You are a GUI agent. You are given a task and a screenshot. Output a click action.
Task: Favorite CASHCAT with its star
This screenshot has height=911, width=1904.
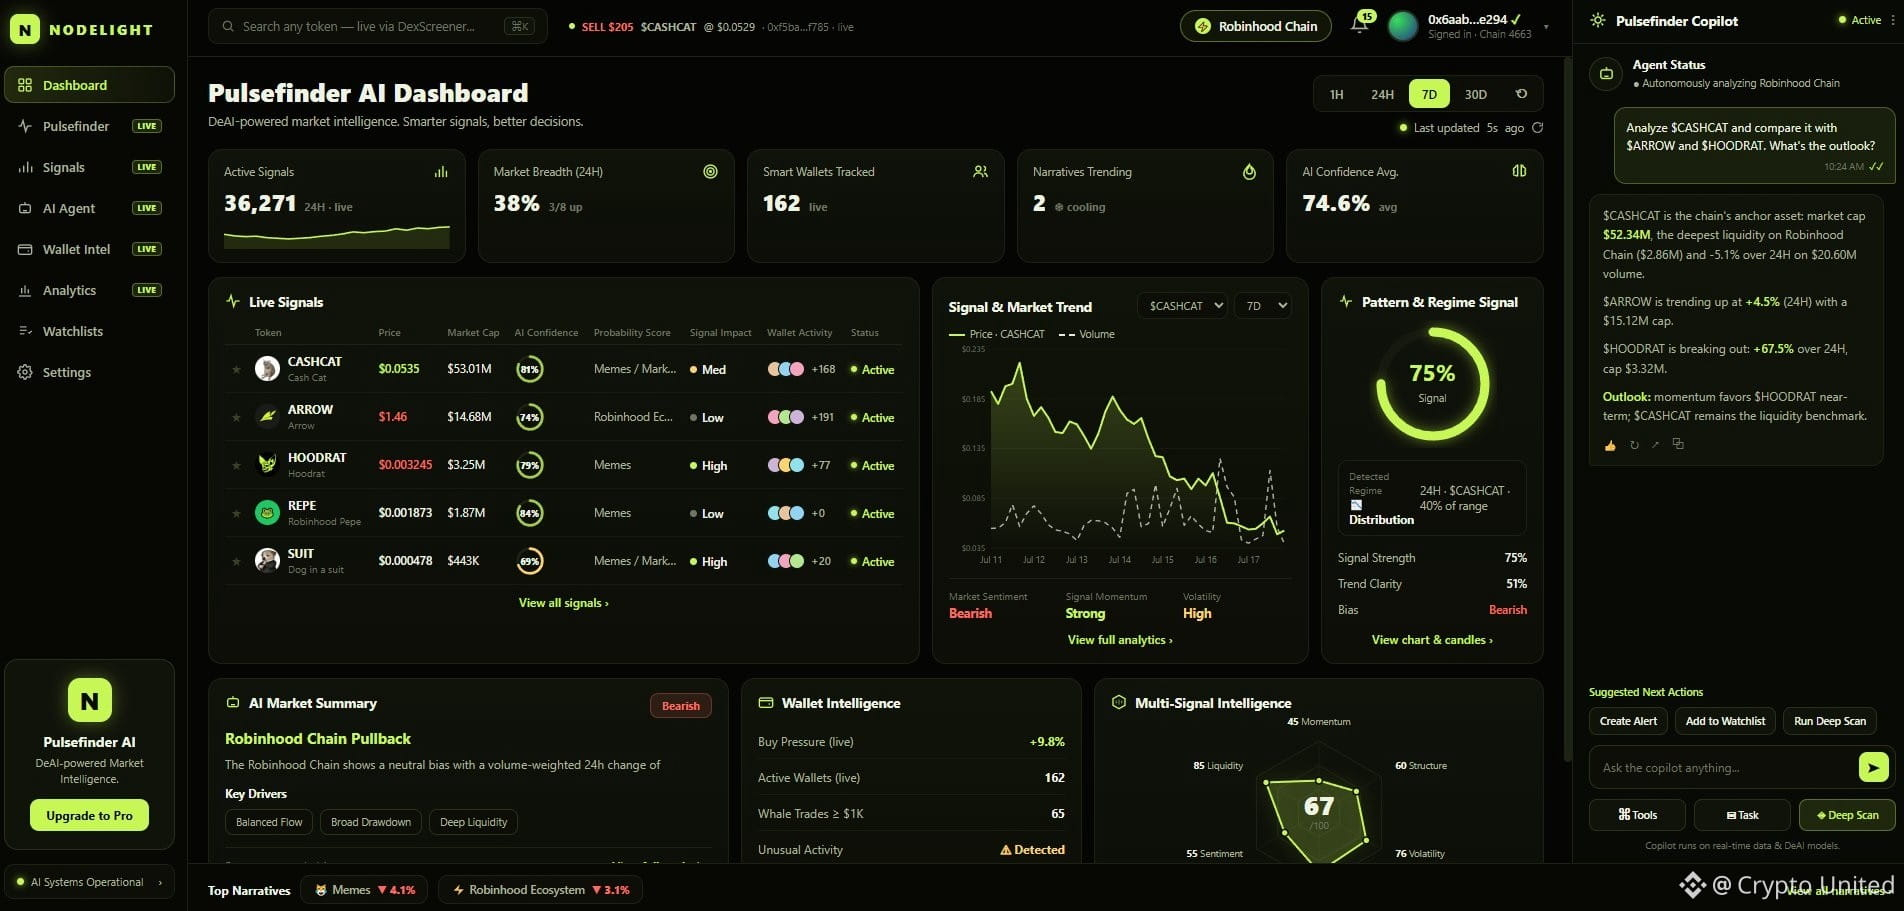point(236,370)
